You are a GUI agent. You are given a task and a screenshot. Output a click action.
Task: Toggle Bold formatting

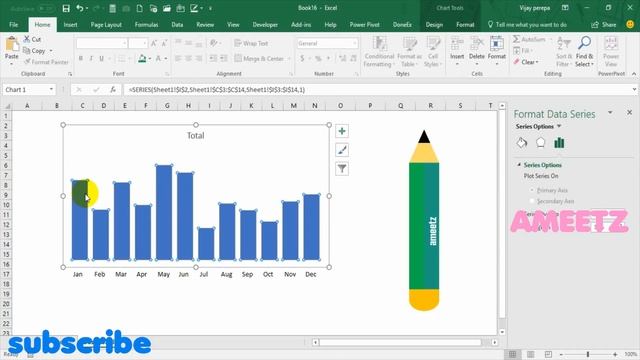coord(81,58)
